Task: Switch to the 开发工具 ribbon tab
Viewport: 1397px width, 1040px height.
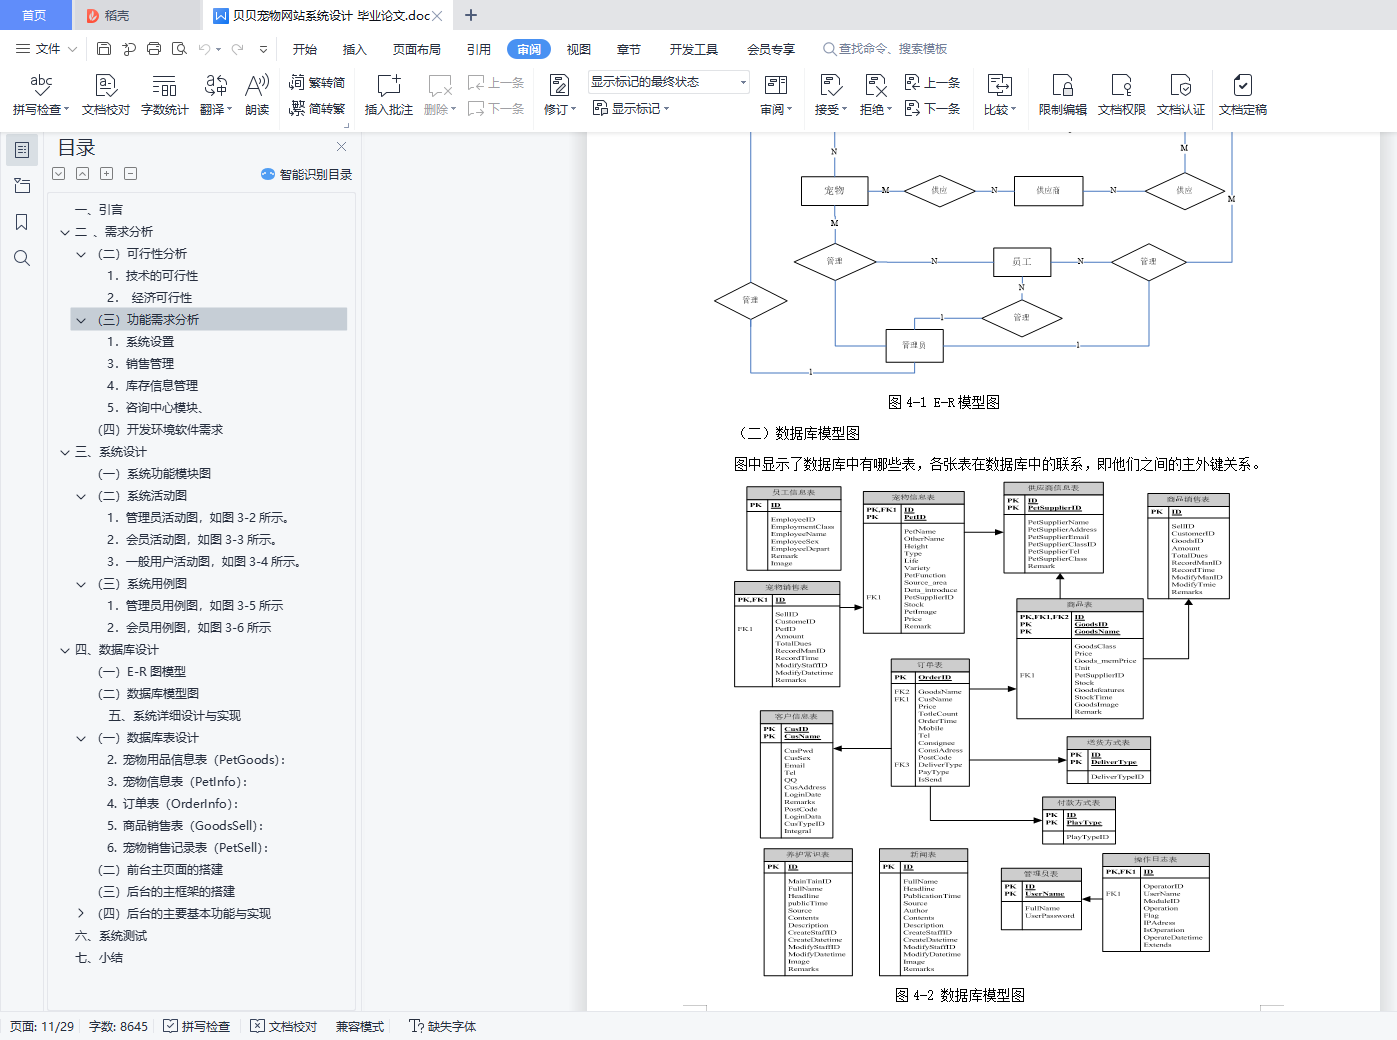Action: click(x=694, y=49)
